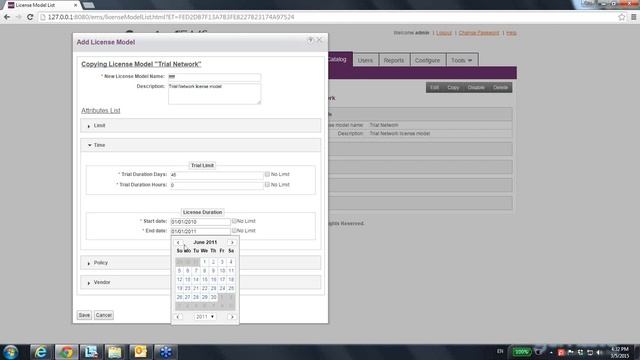The height and width of the screenshot is (360, 640).
Task: Click the Description text area
Action: tap(214, 93)
